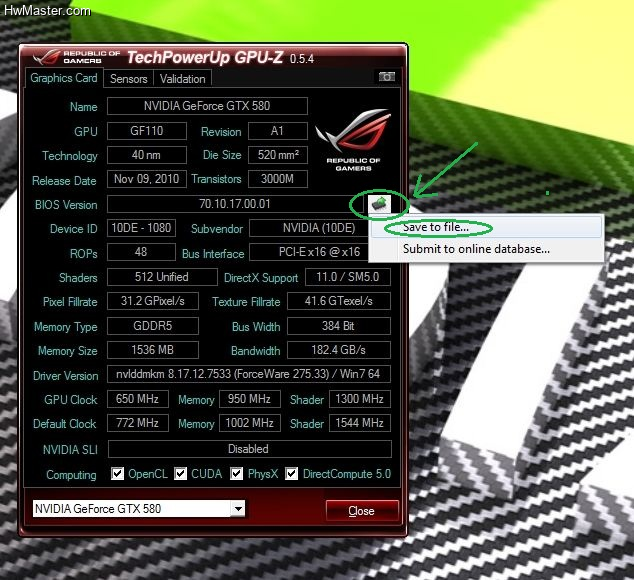Click the Default Clock value 772 MHz
Screen dimensions: 634x580
pos(137,423)
